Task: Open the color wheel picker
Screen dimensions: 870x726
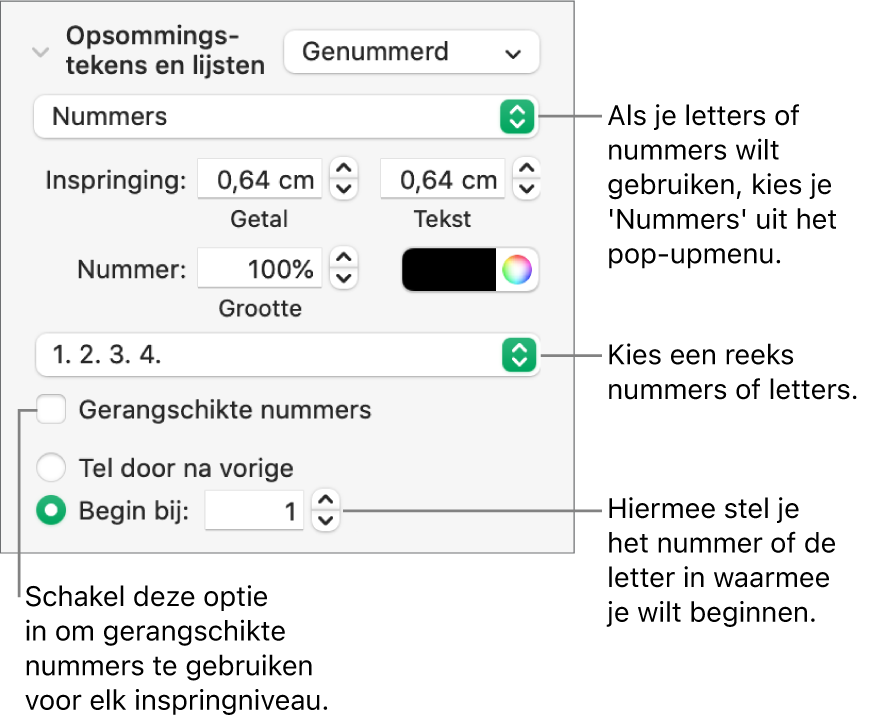Action: tap(517, 269)
